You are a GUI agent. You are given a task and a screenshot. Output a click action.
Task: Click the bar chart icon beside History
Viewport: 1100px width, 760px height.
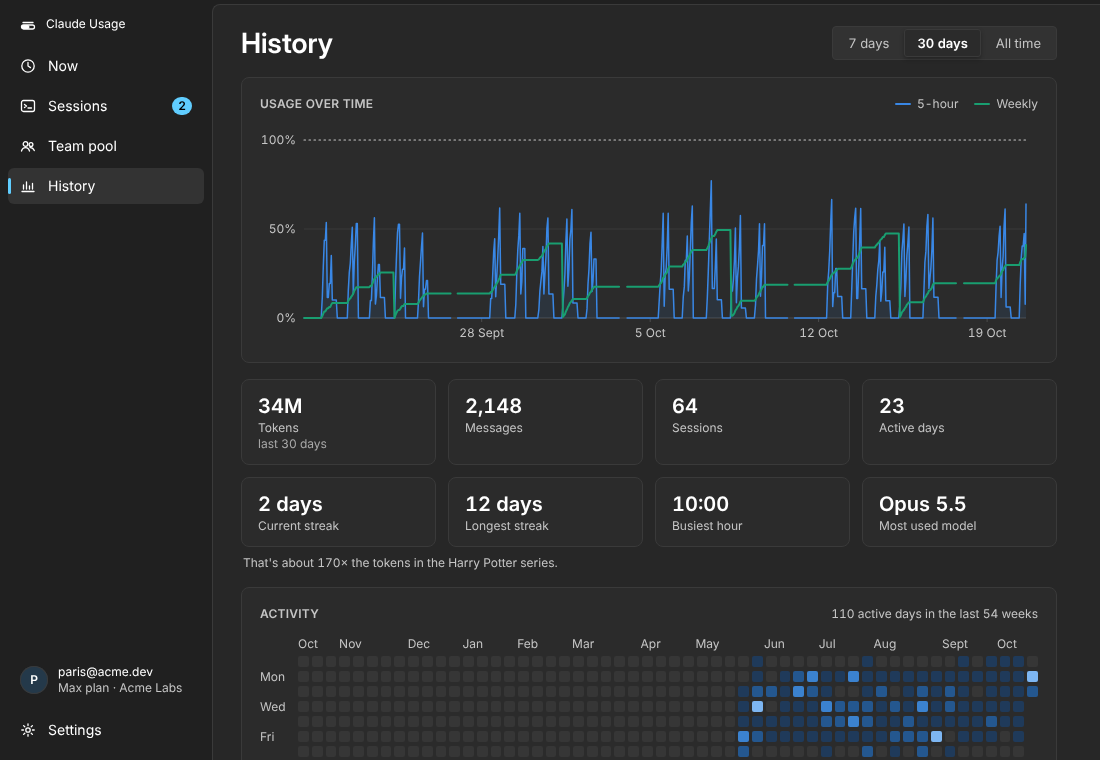28,186
